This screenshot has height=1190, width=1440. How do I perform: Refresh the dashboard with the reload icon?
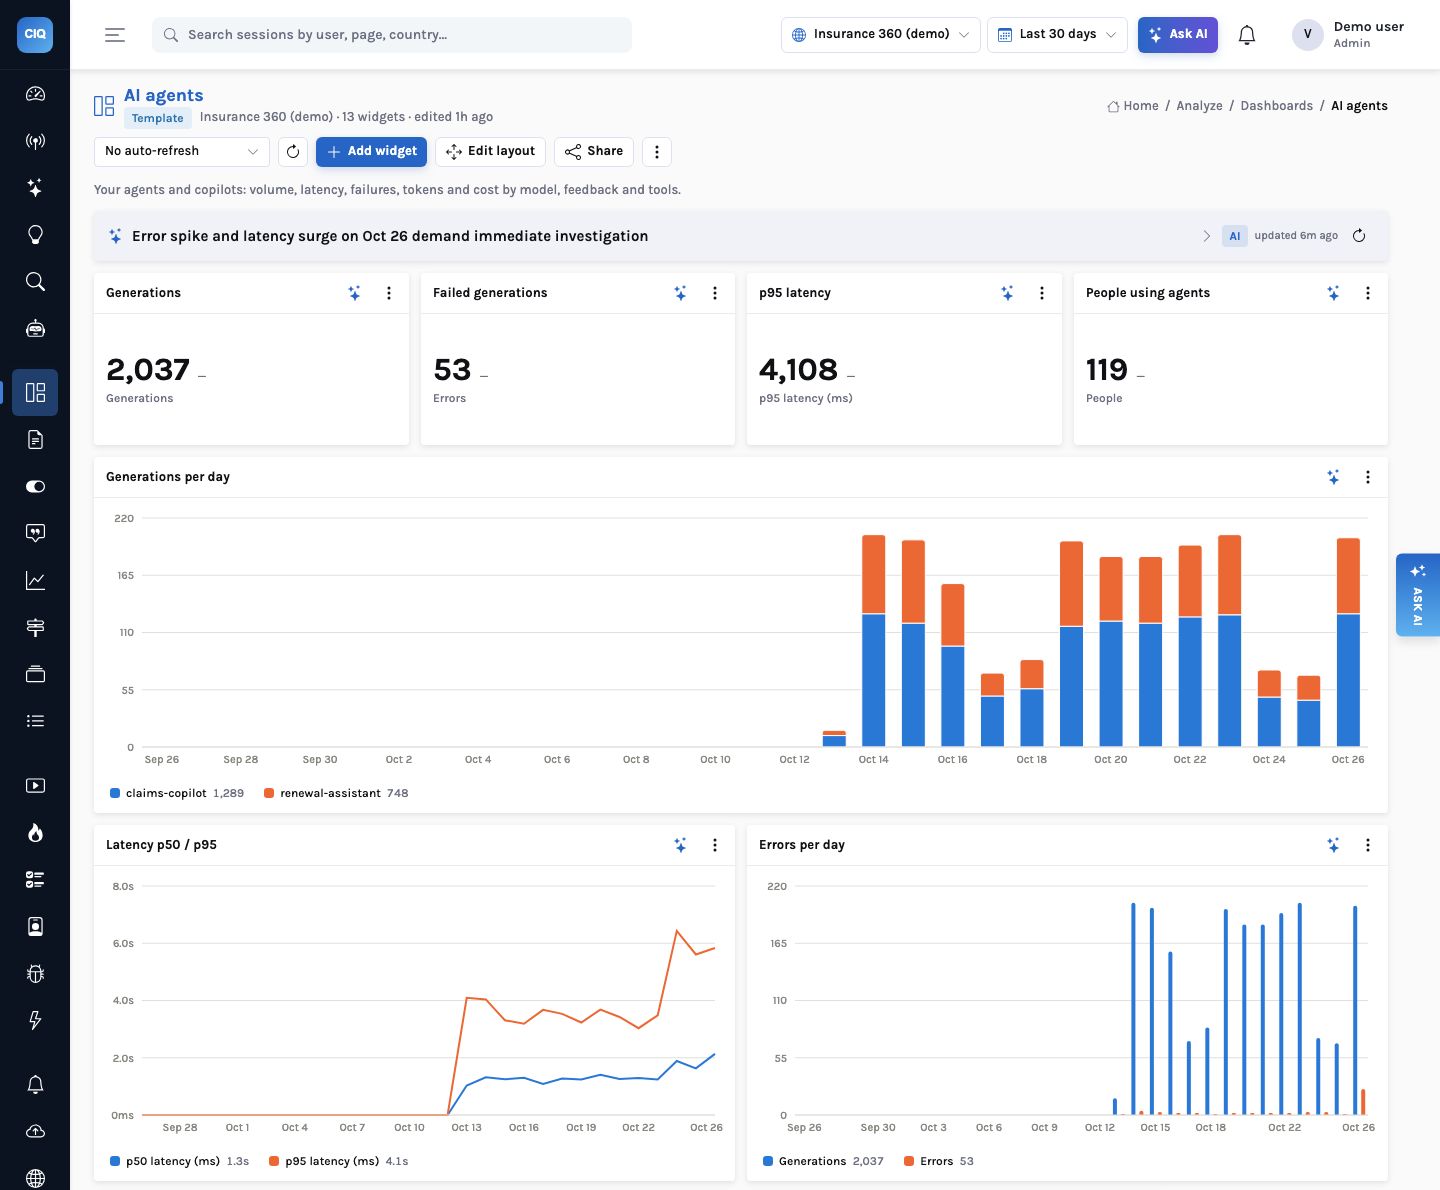click(293, 152)
